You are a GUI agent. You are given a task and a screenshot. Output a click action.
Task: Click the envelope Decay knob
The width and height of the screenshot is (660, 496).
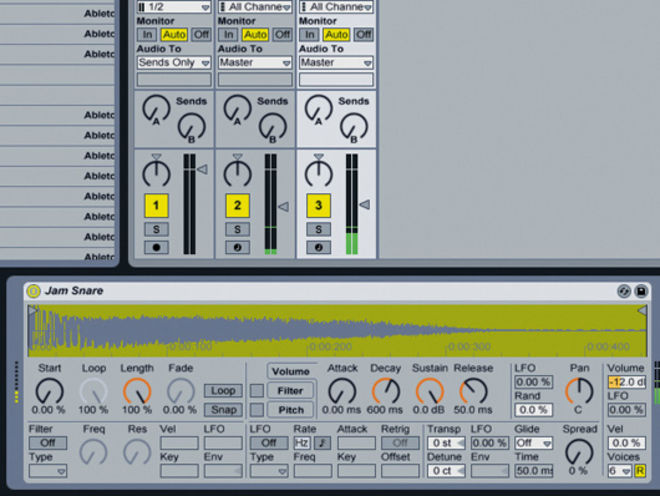(386, 391)
